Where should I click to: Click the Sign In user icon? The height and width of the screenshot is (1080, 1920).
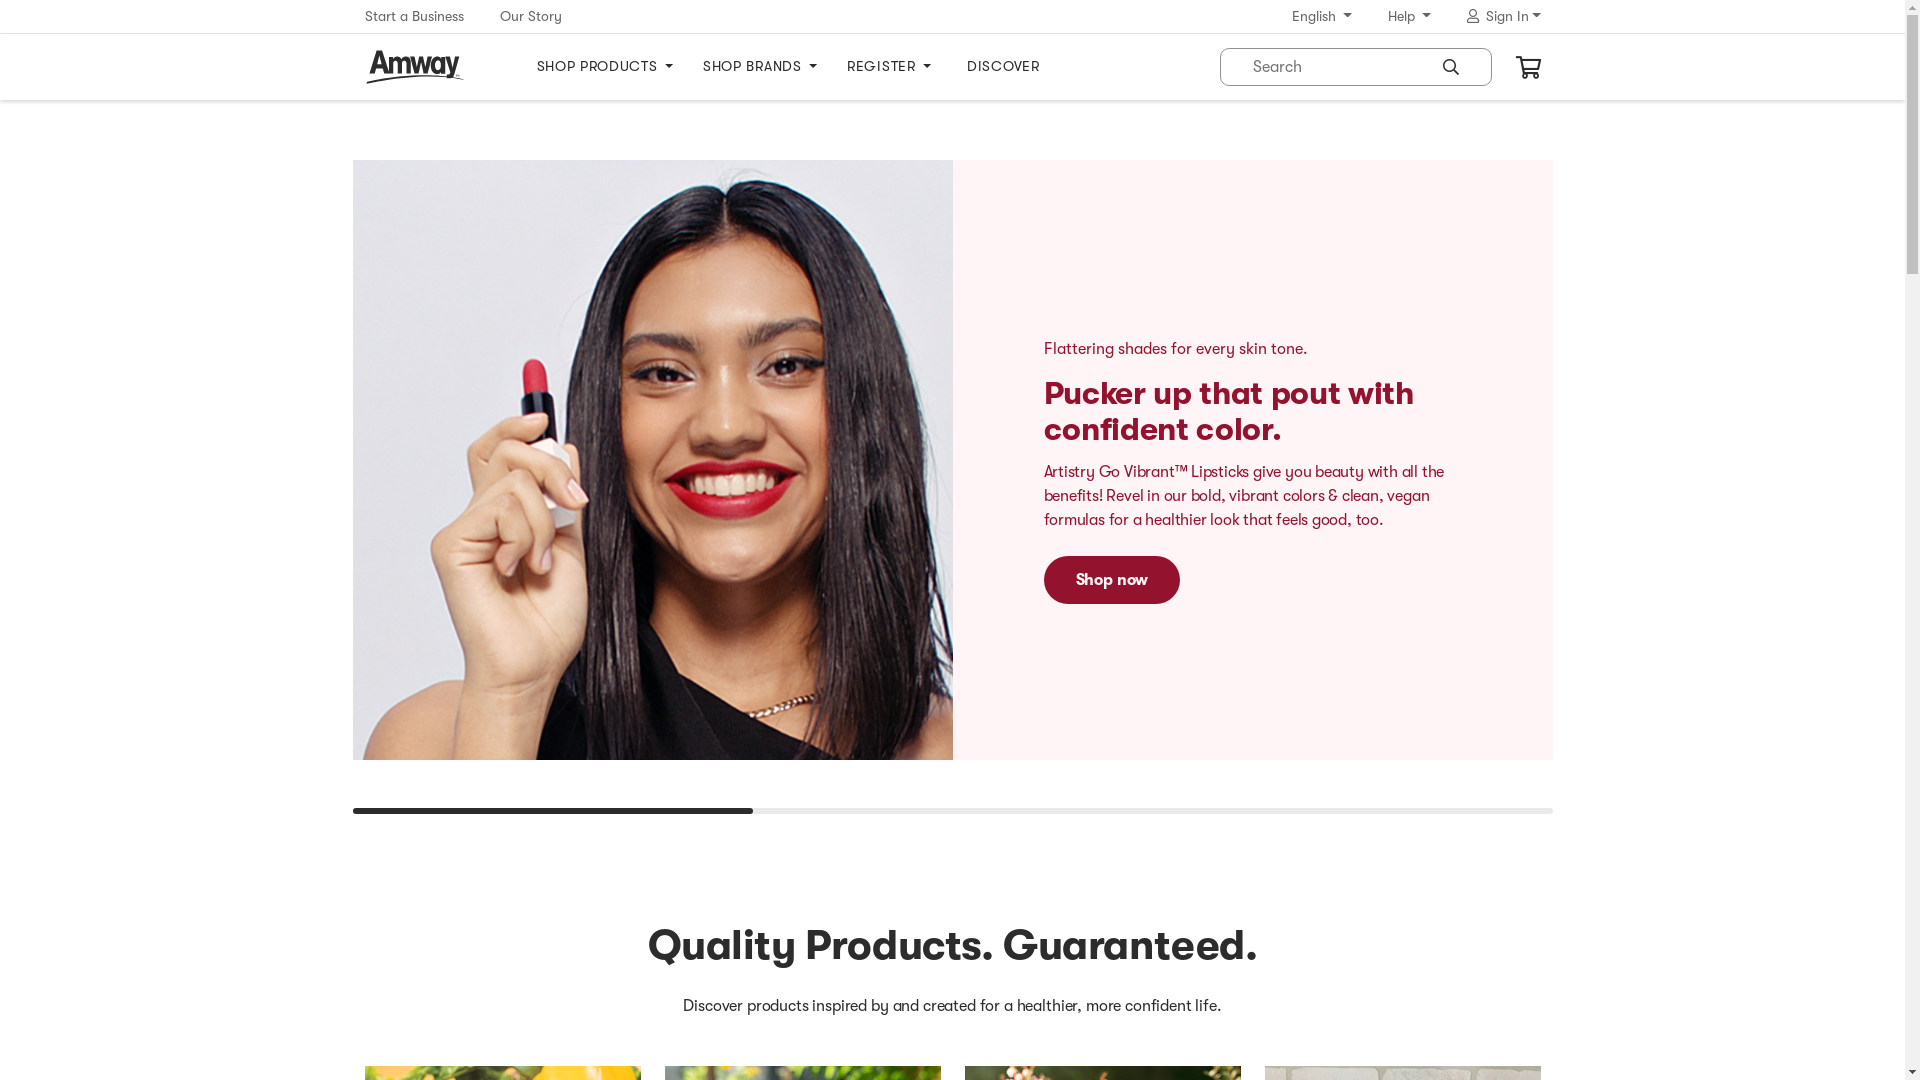[x=1473, y=16]
